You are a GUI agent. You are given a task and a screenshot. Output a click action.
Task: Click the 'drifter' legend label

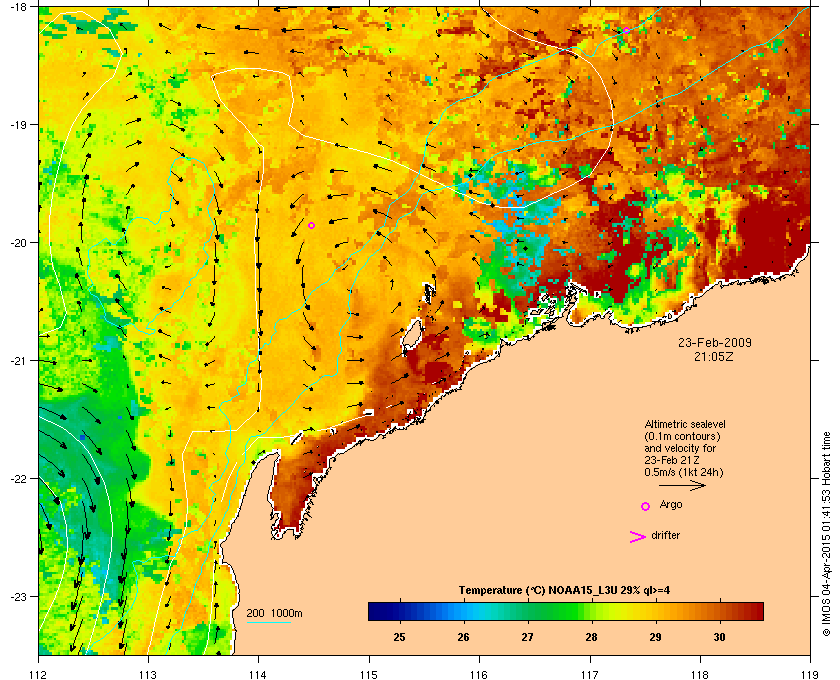tap(665, 535)
